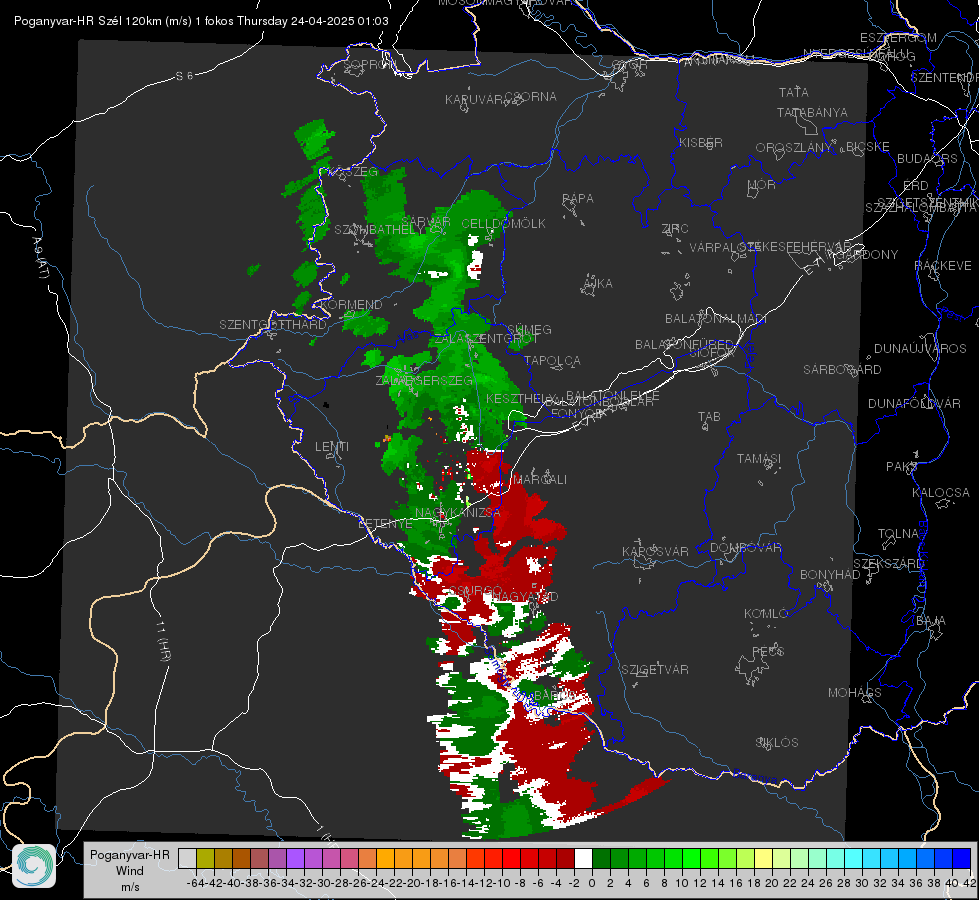
Task: Click the light gray swatch starting the wind legend
Action: tap(187, 858)
